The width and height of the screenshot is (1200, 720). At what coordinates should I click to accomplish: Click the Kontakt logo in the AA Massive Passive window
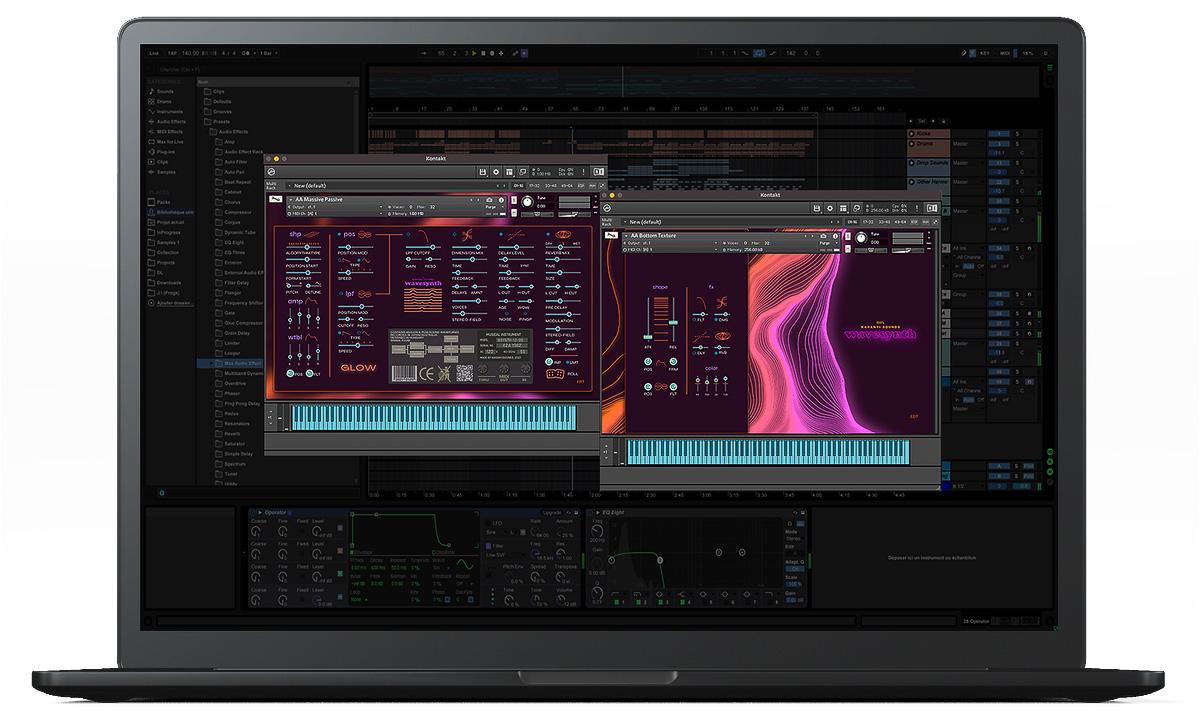point(272,172)
